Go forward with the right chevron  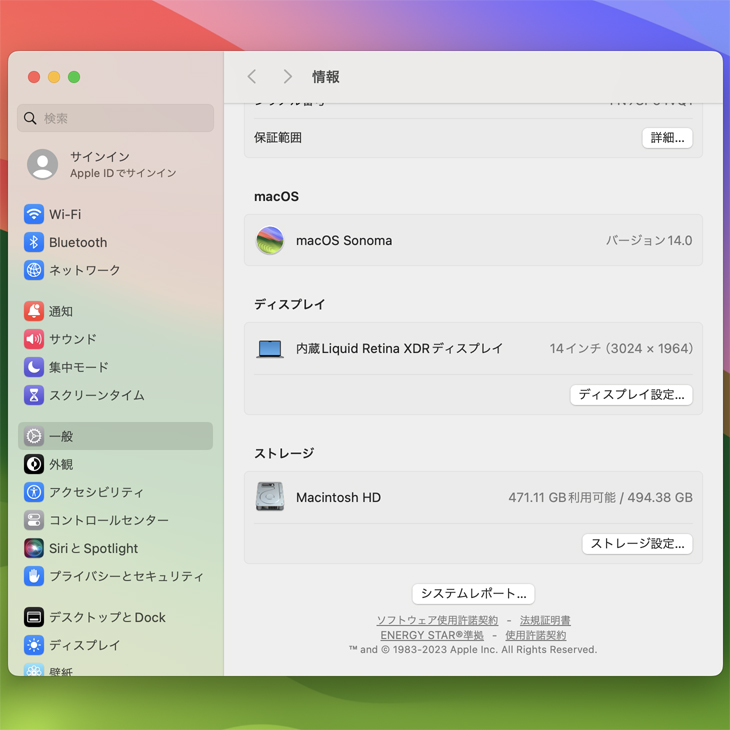(288, 77)
